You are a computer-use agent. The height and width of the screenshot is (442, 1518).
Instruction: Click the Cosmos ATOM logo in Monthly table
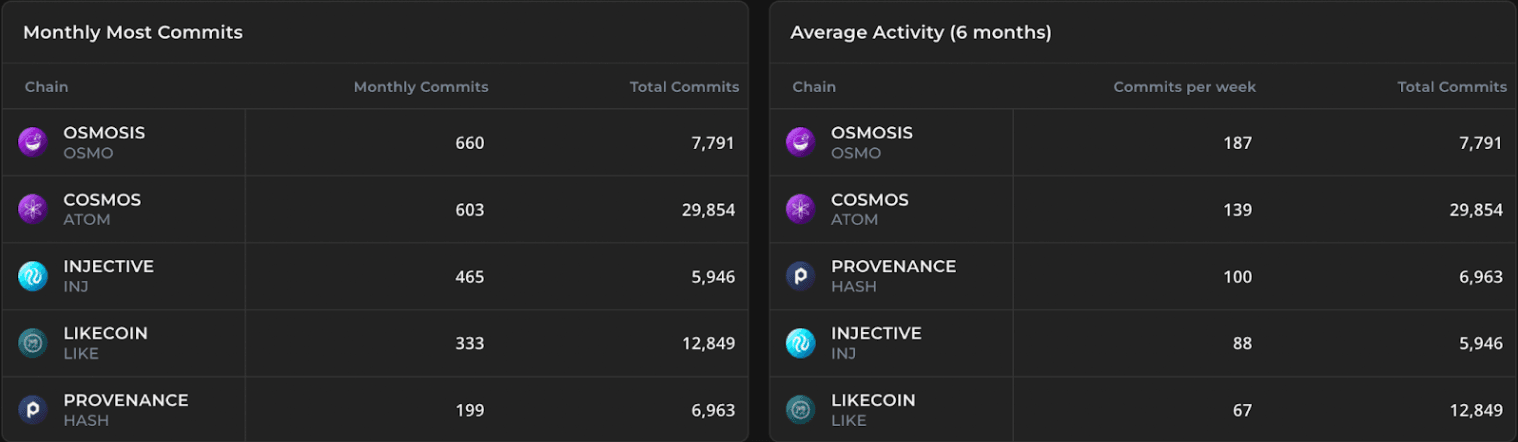click(x=33, y=209)
